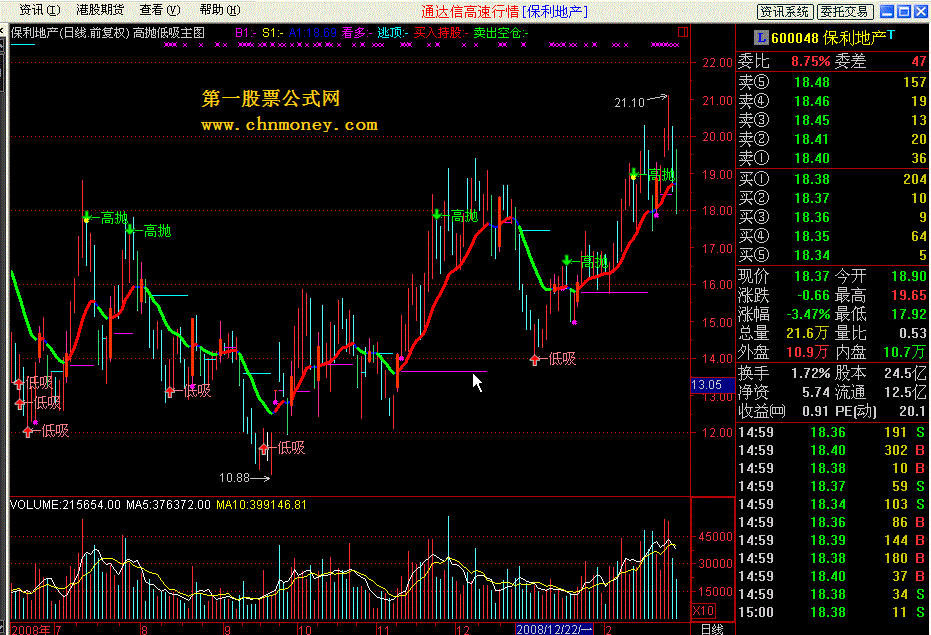The height and width of the screenshot is (635, 931).
Task: Click the 委托交易 button
Action: click(x=846, y=11)
